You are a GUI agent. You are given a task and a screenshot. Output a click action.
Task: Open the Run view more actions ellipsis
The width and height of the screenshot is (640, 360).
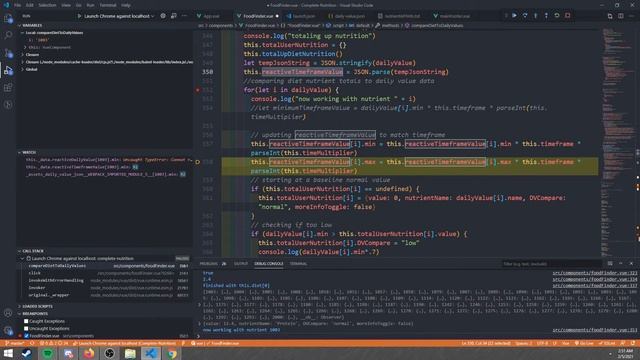[184, 16]
